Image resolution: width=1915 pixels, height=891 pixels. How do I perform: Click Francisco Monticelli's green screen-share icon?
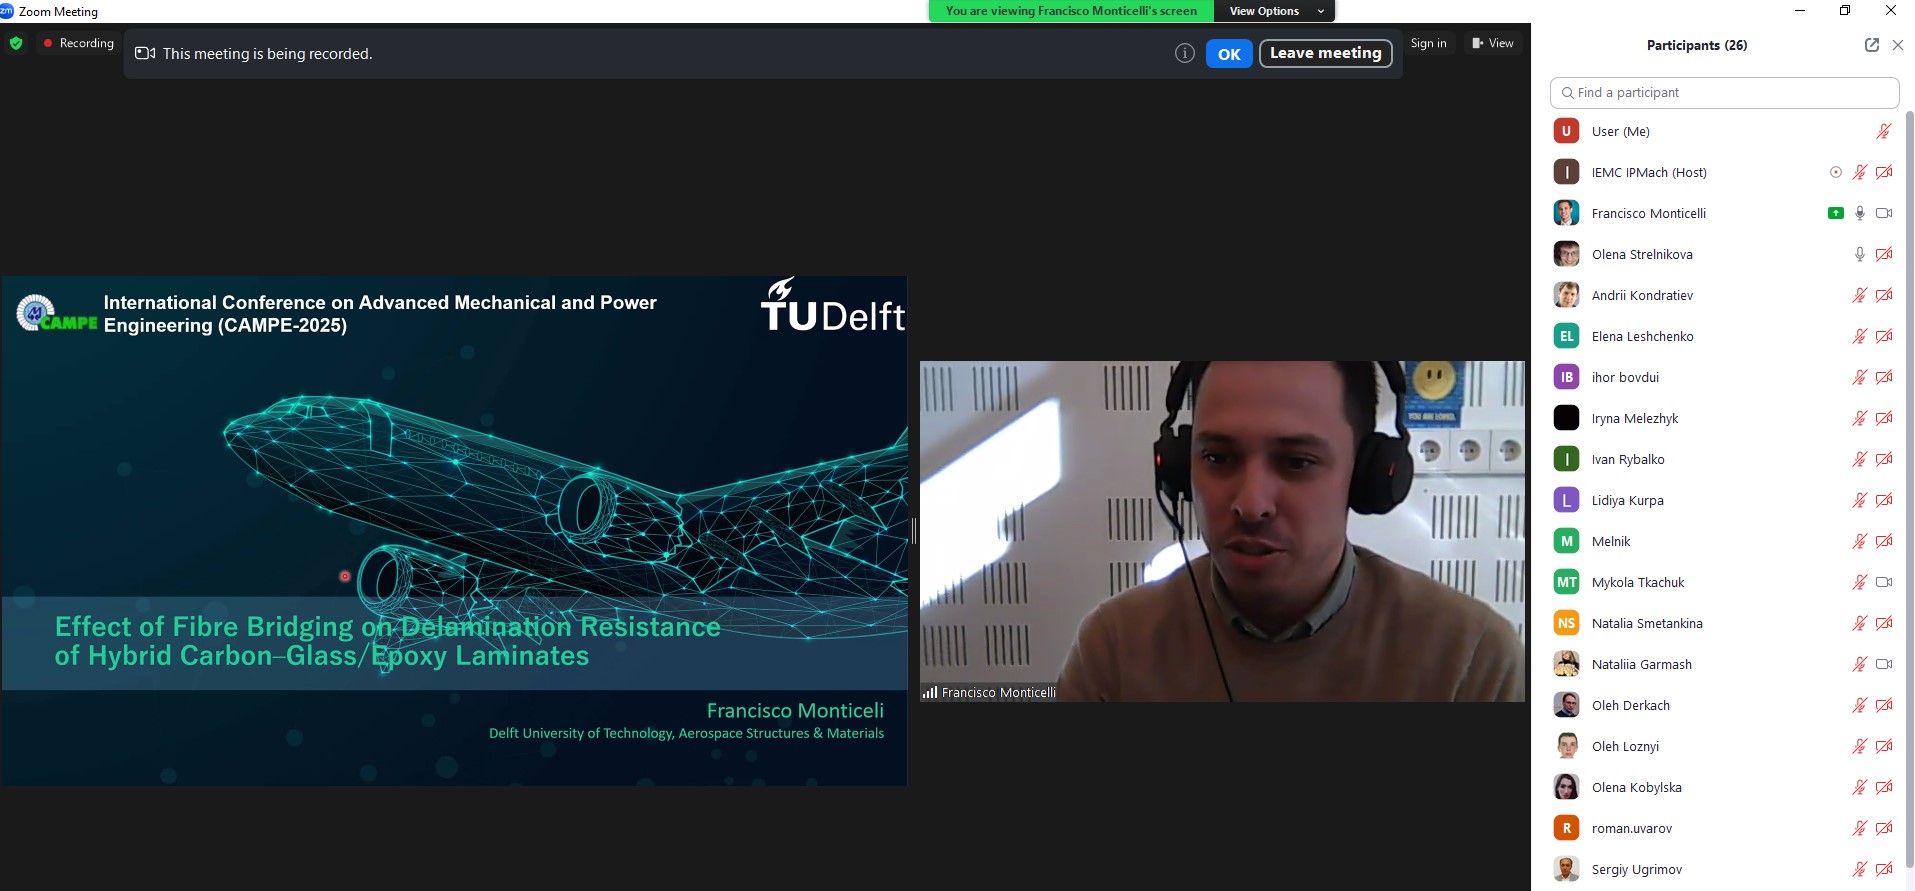(x=1835, y=213)
